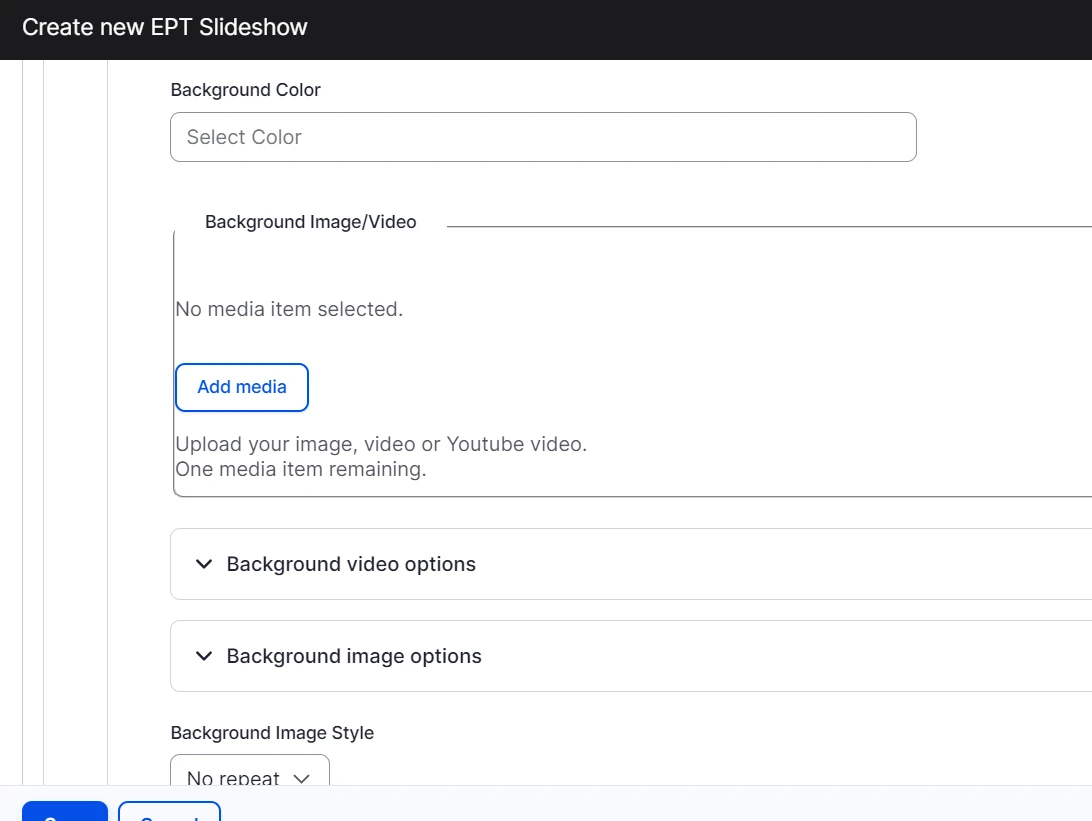Click the chevron inside the Background Image Style selector
The height and width of the screenshot is (821, 1092).
(301, 778)
